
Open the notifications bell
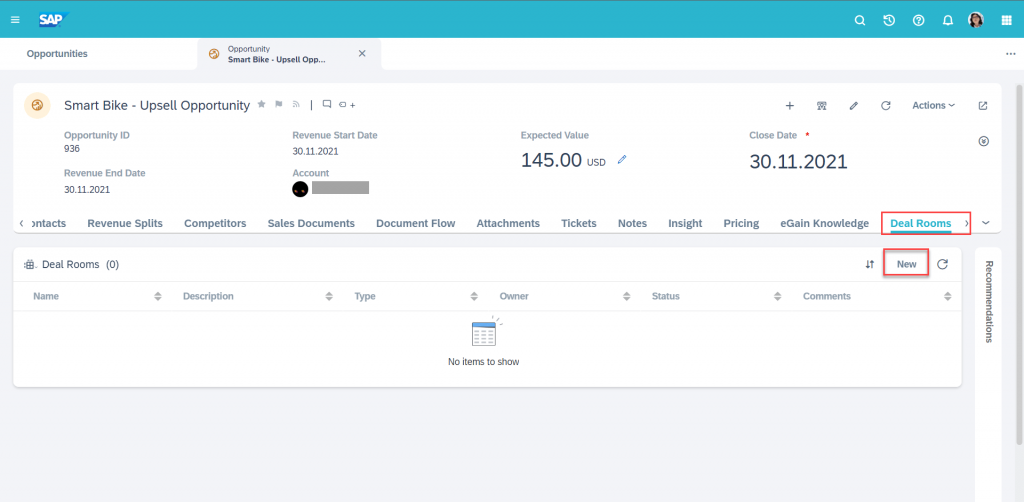click(x=948, y=20)
